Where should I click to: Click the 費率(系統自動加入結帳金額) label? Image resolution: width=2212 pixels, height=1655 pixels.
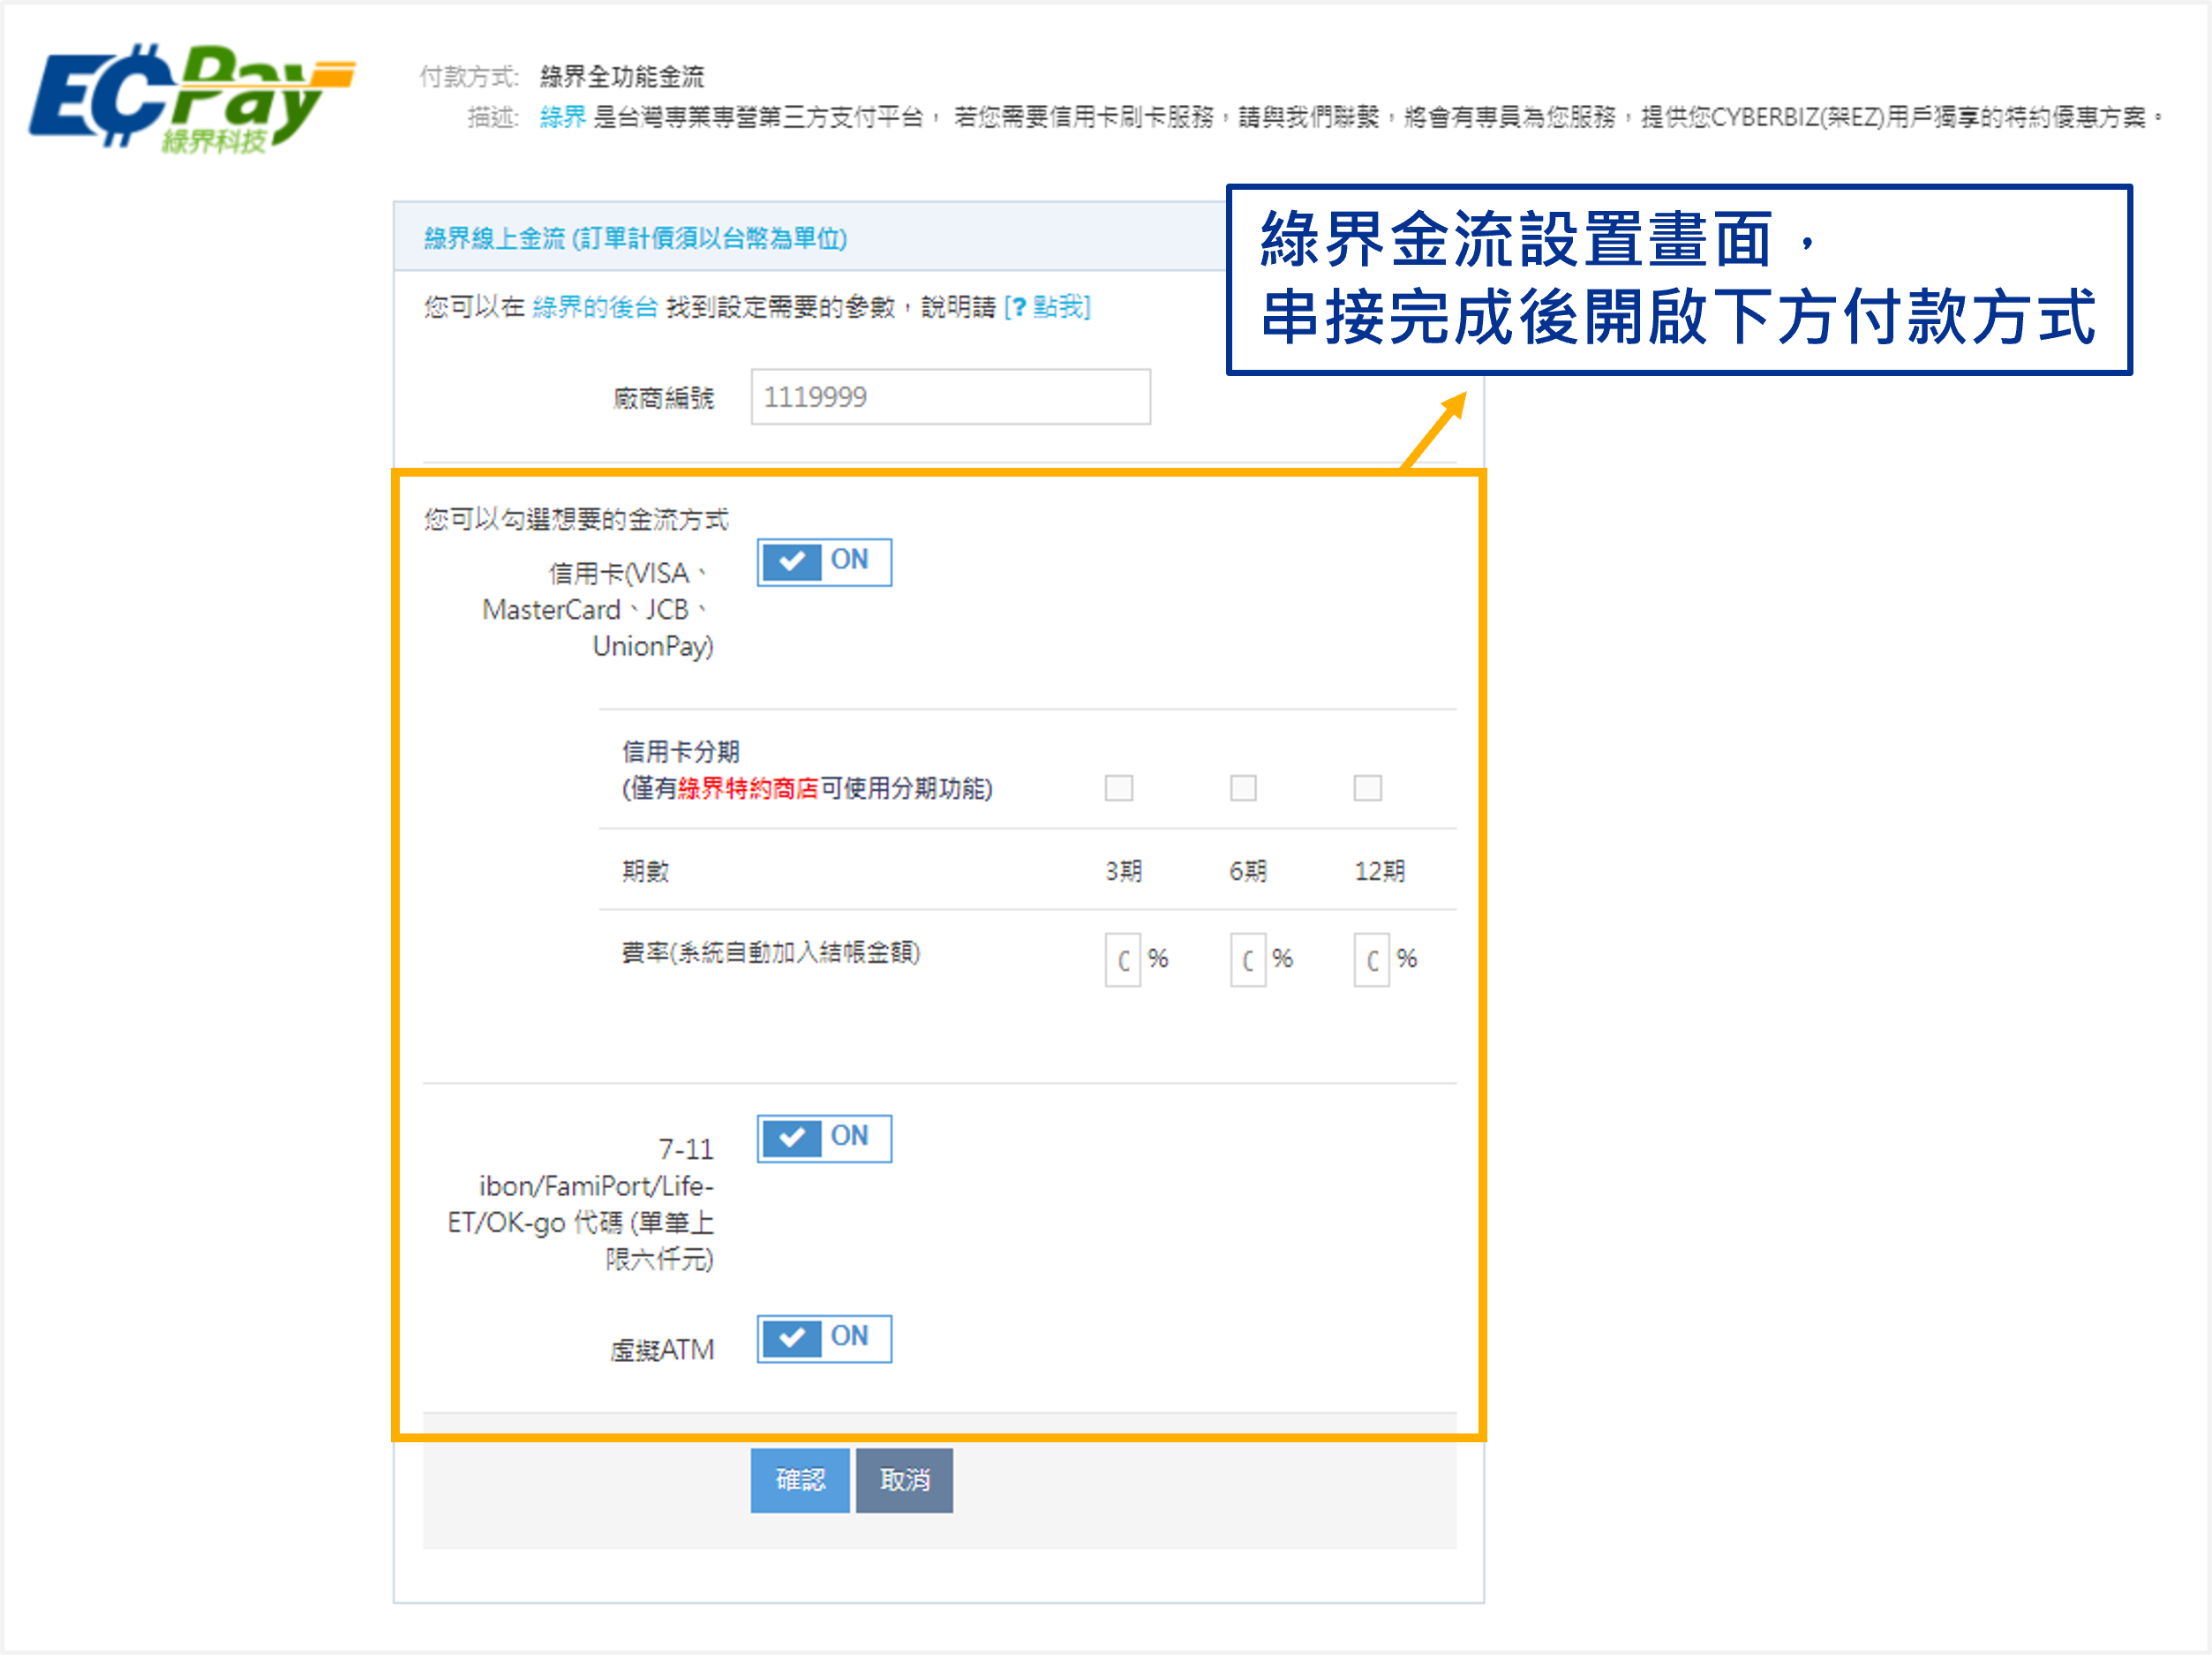click(x=771, y=952)
